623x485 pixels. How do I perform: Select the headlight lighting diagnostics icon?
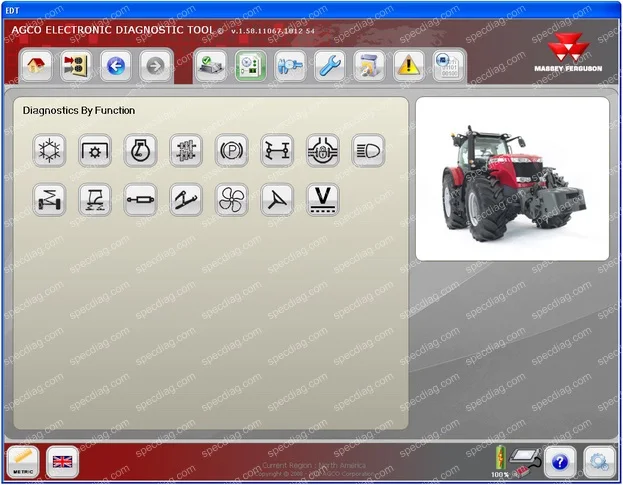[368, 151]
